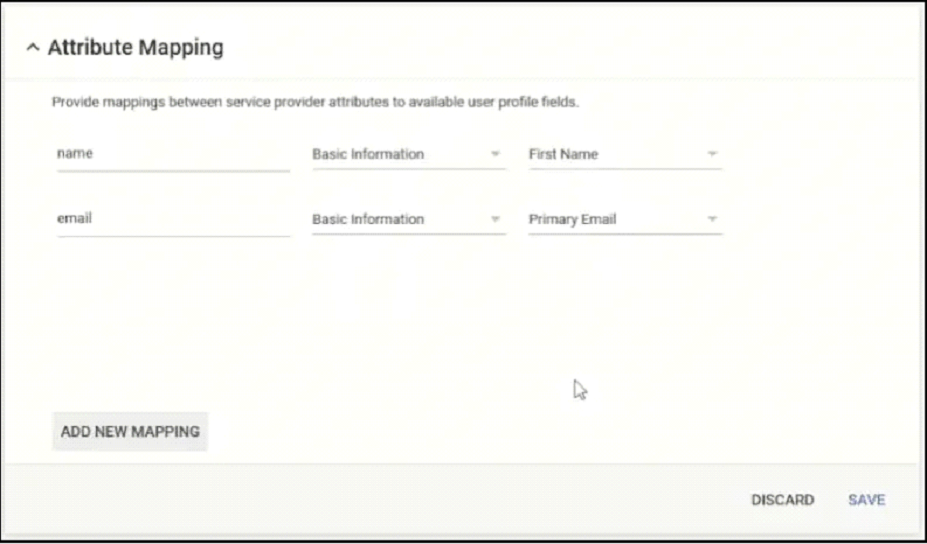Image resolution: width=927 pixels, height=544 pixels.
Task: Focus the name attribute input field
Action: [x=173, y=155]
